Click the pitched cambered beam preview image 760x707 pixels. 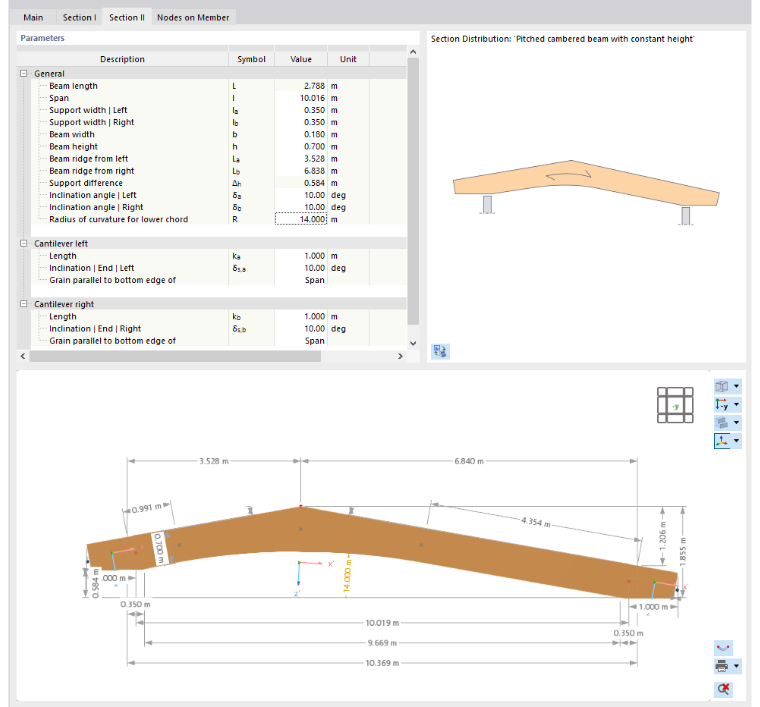coord(586,192)
